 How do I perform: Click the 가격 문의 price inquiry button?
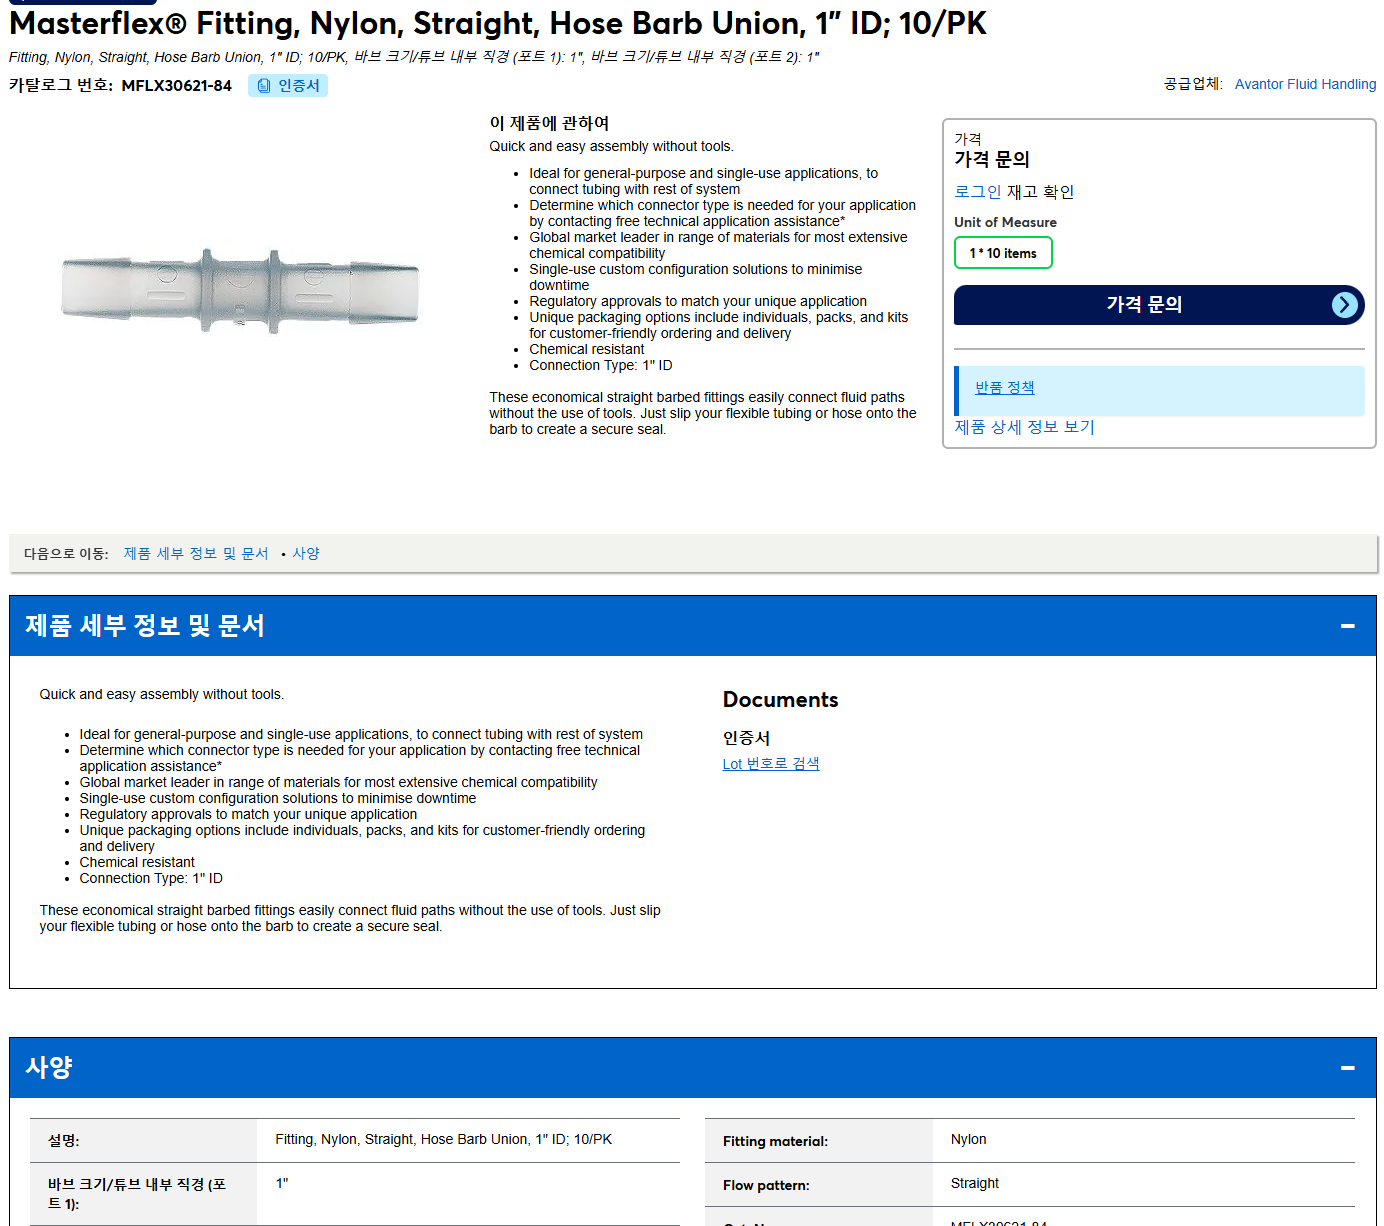1159,305
